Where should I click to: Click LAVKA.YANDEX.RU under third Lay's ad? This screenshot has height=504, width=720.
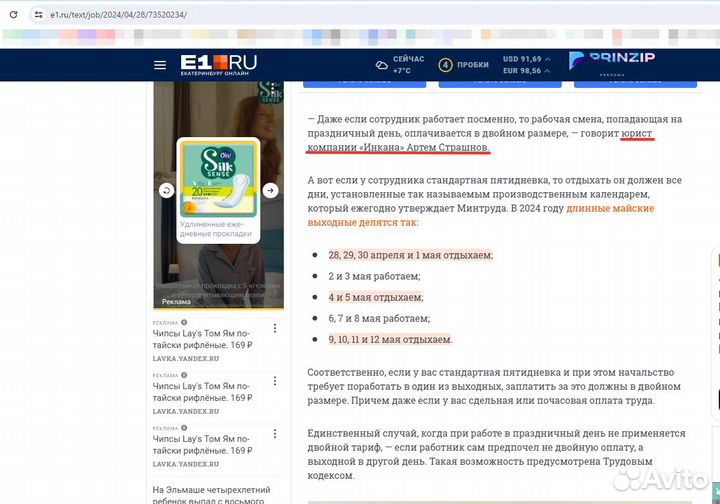[x=186, y=464]
